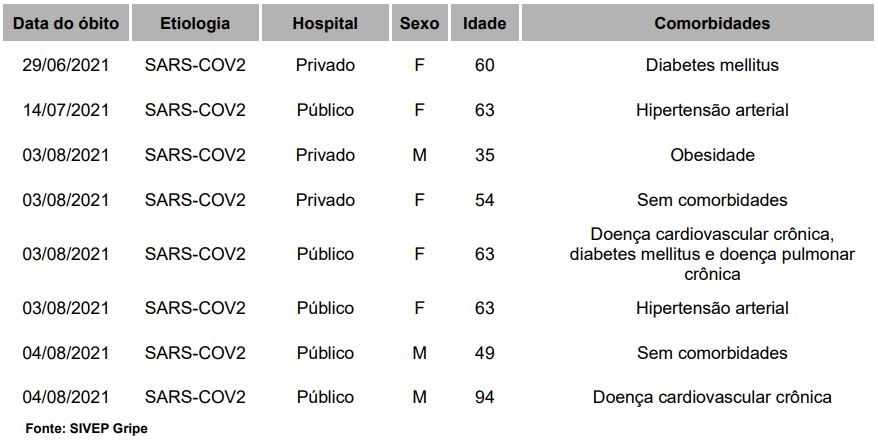
Task: Click the three-line cardiovascular, diabetes and pulmonary cell
Action: pos(712,254)
